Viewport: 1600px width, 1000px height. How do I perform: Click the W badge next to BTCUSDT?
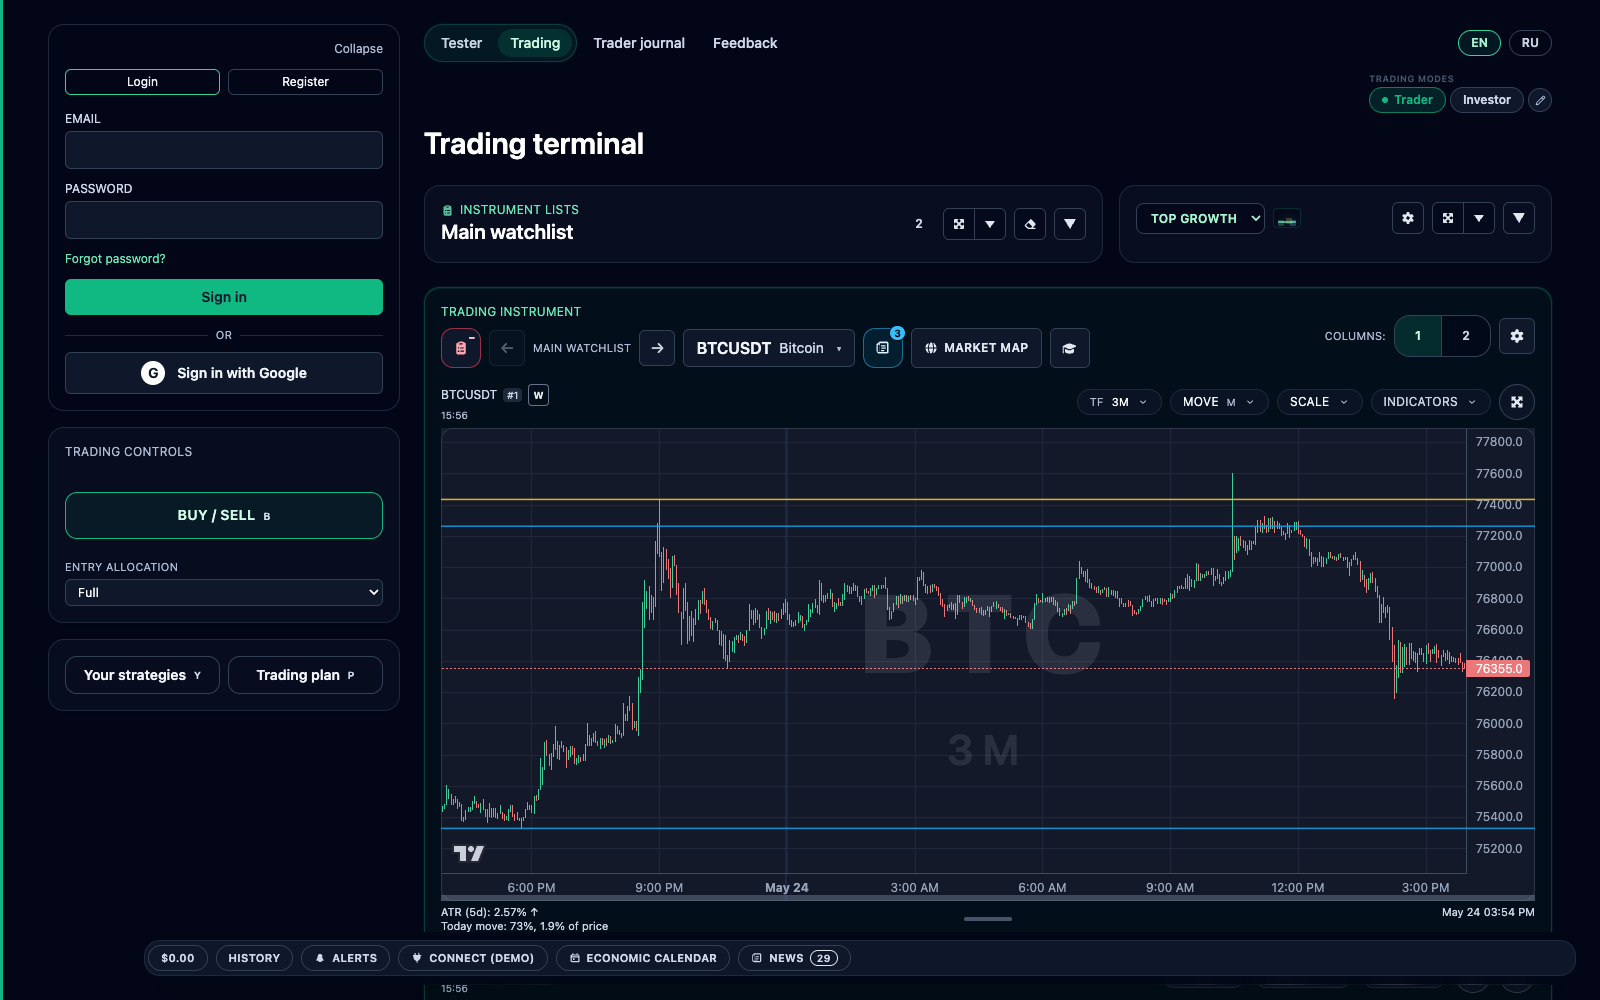[538, 395]
